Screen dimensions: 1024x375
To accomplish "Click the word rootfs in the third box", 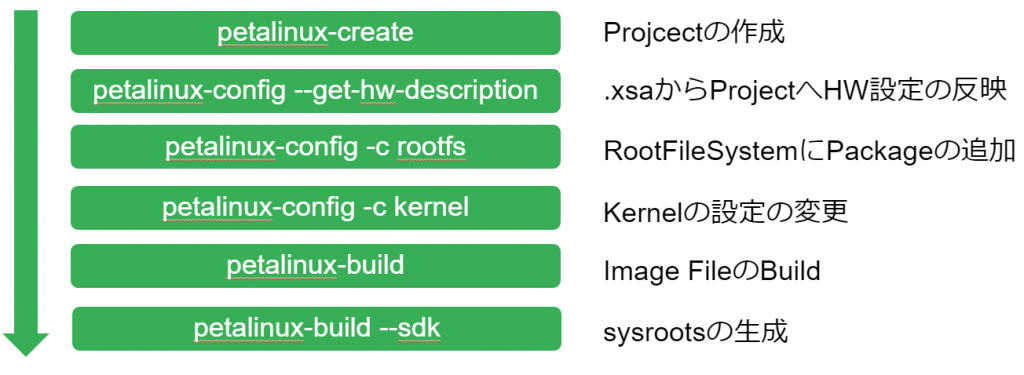I will 432,148.
